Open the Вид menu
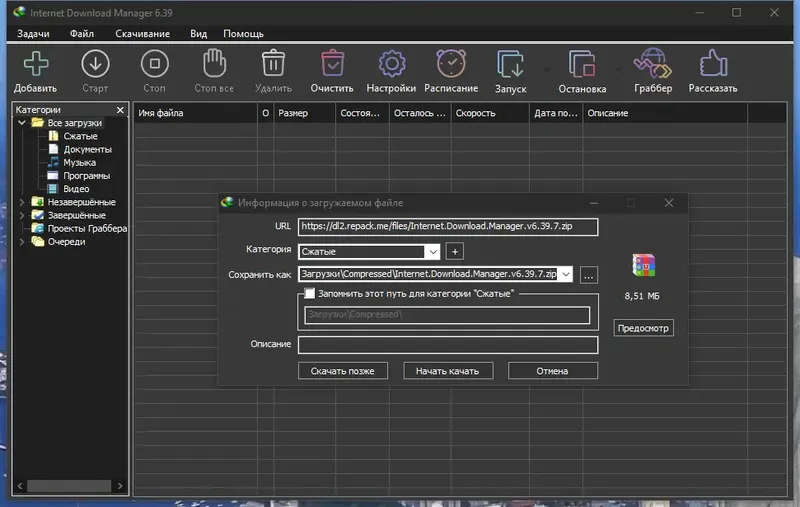This screenshot has height=507, width=800. click(x=198, y=34)
